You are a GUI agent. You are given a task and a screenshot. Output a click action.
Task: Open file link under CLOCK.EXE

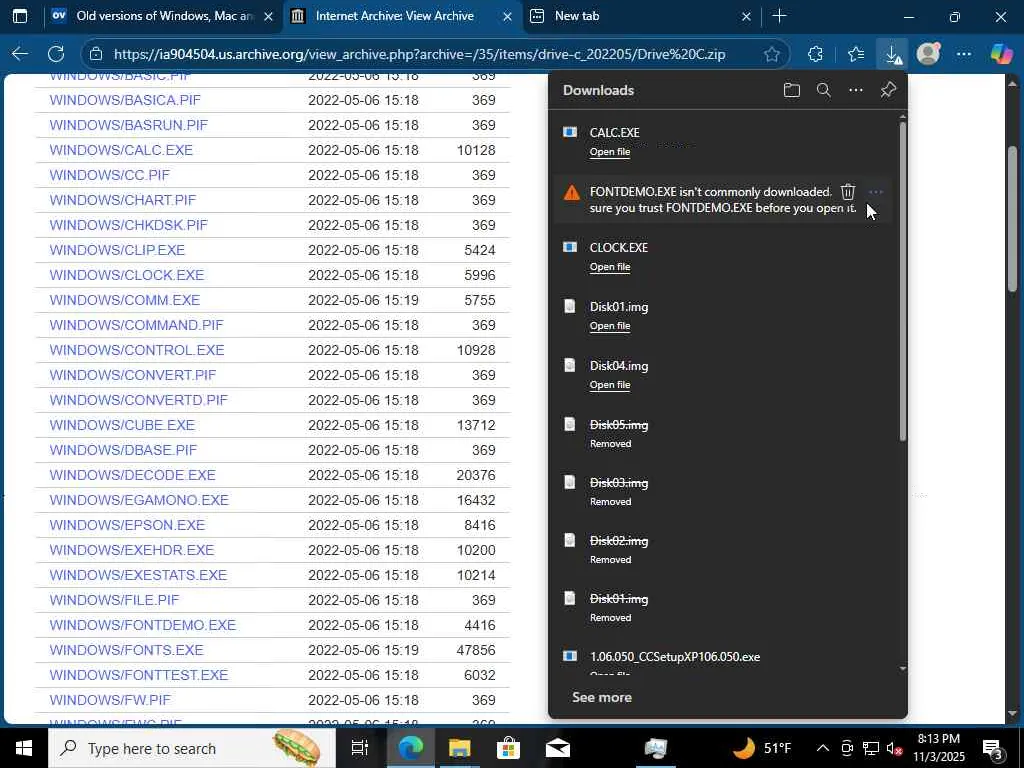point(610,266)
